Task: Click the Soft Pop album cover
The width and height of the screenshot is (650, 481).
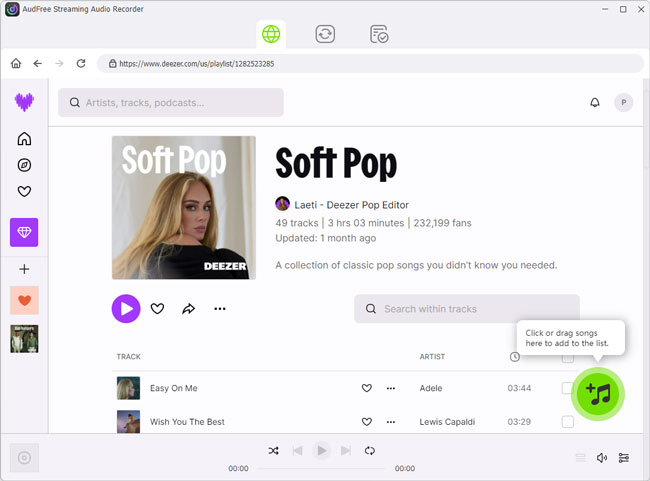Action: (184, 208)
